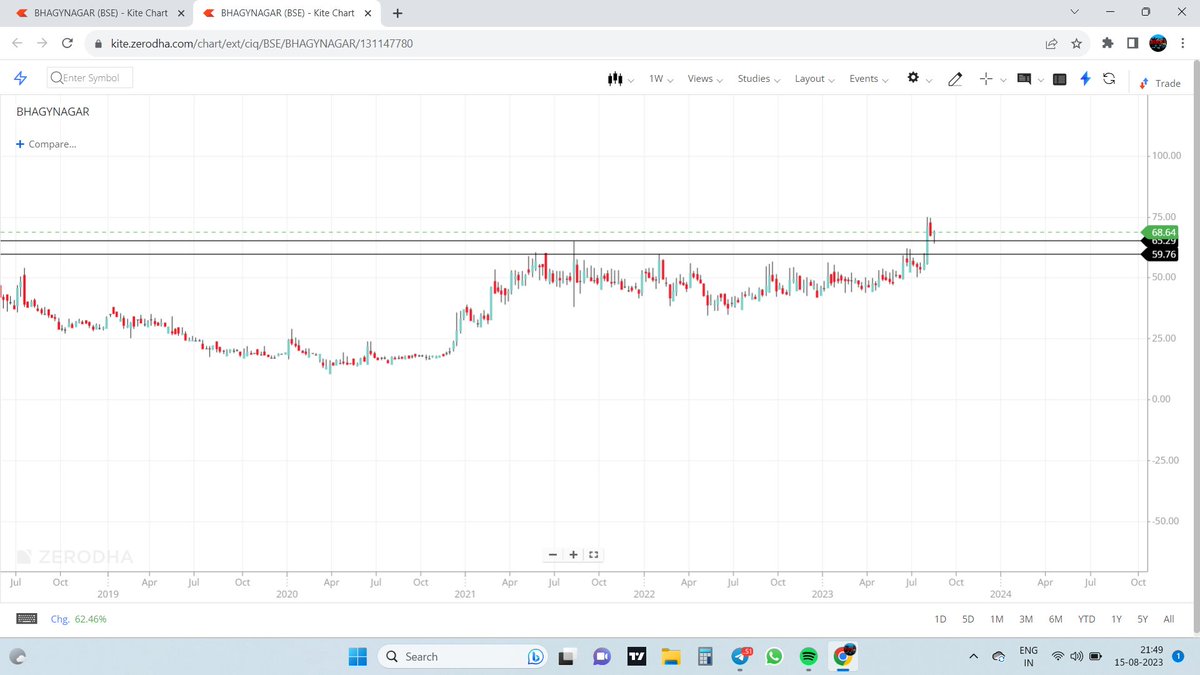Bookmark this page with the star icon
The image size is (1200, 675).
(1076, 44)
